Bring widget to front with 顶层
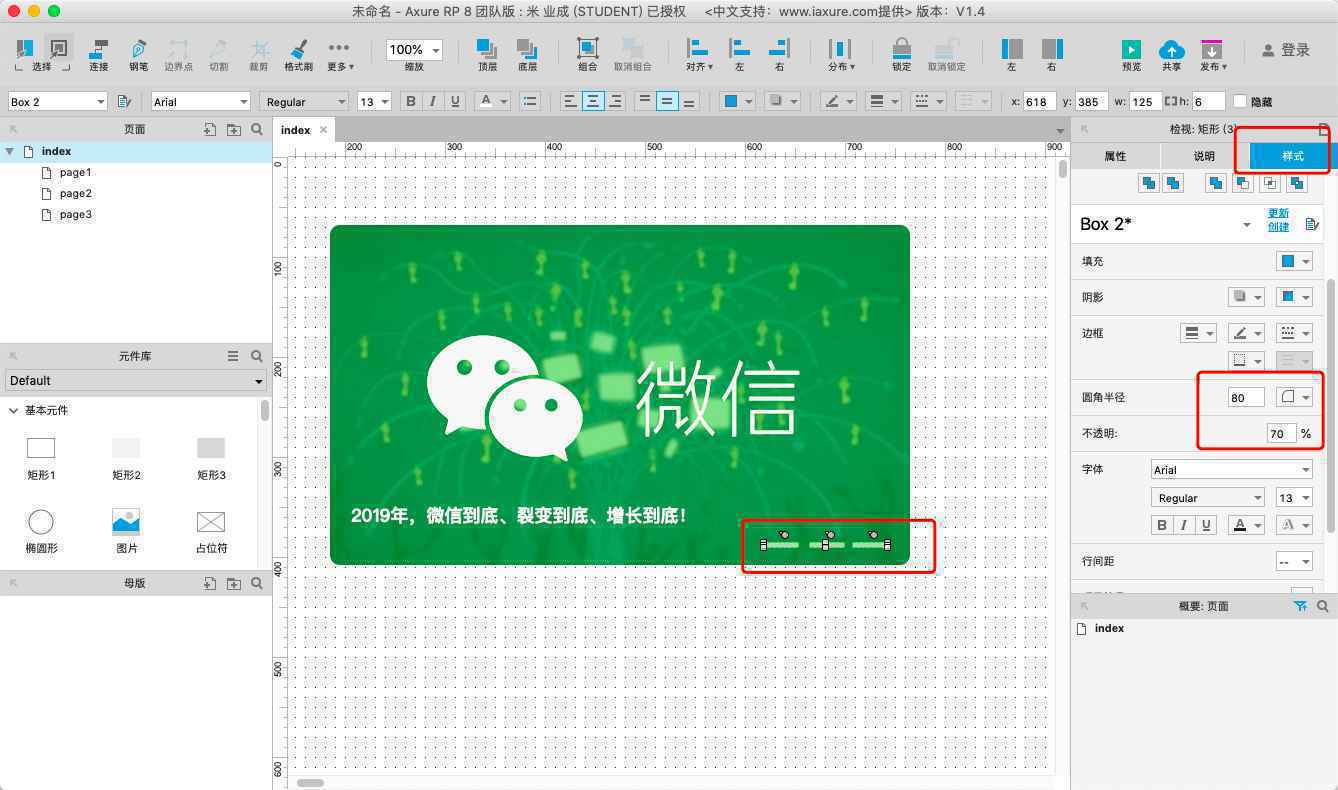Viewport: 1338px width, 790px height. pos(487,55)
